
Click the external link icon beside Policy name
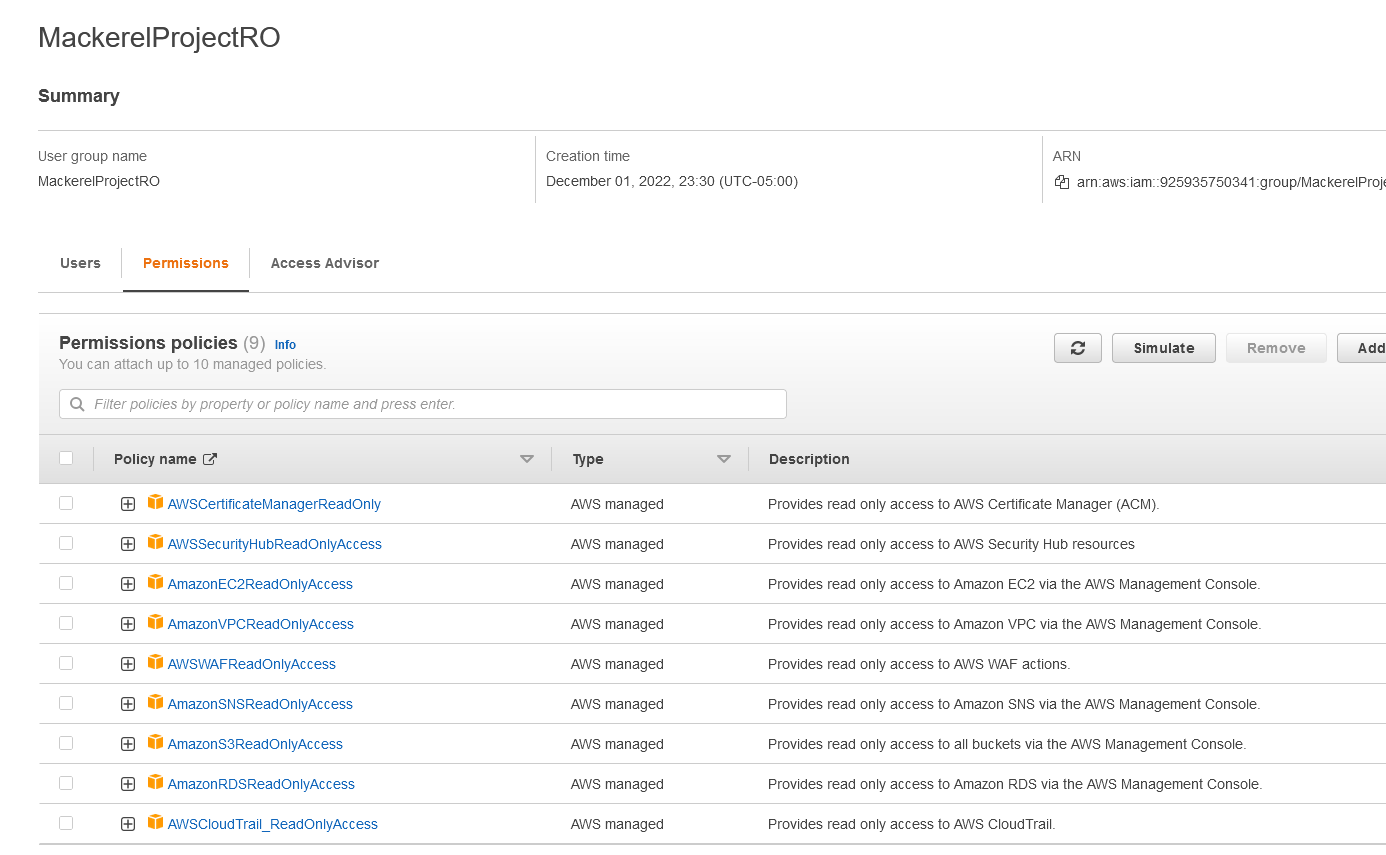pyautogui.click(x=210, y=459)
